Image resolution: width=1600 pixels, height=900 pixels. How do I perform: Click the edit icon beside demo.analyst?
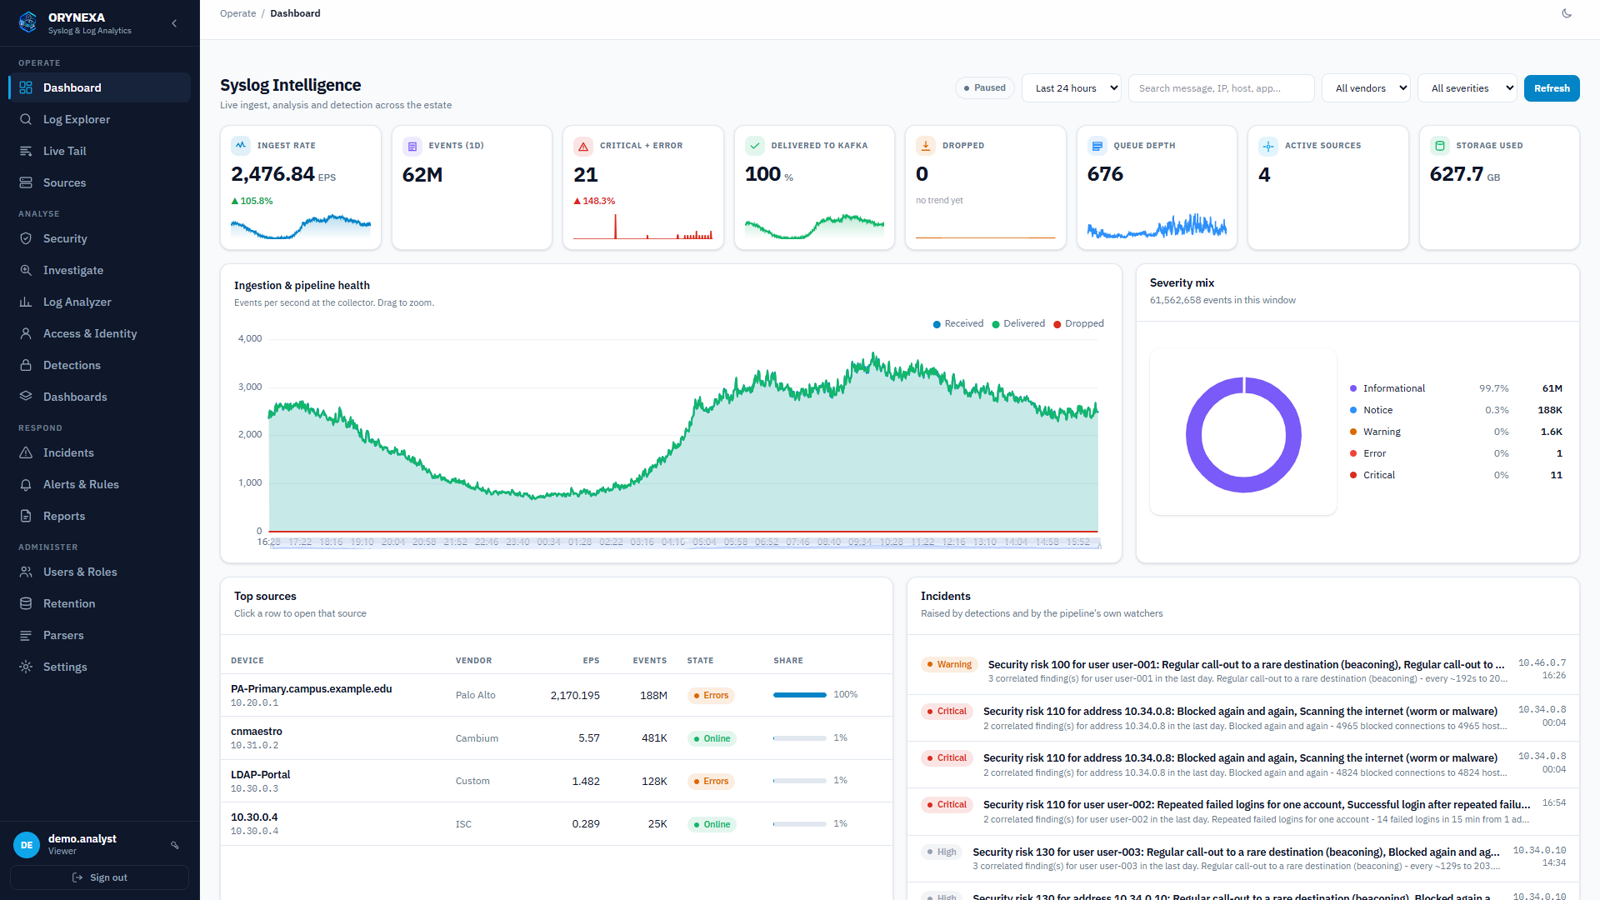175,846
